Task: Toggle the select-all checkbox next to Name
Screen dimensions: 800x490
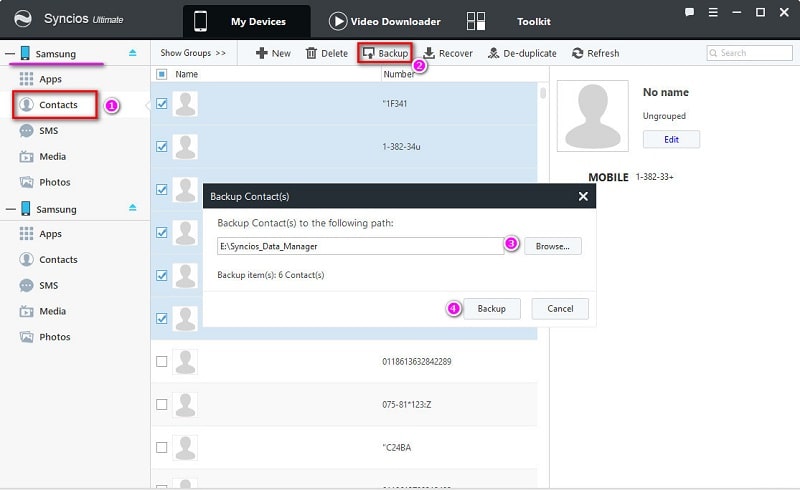Action: pos(161,75)
